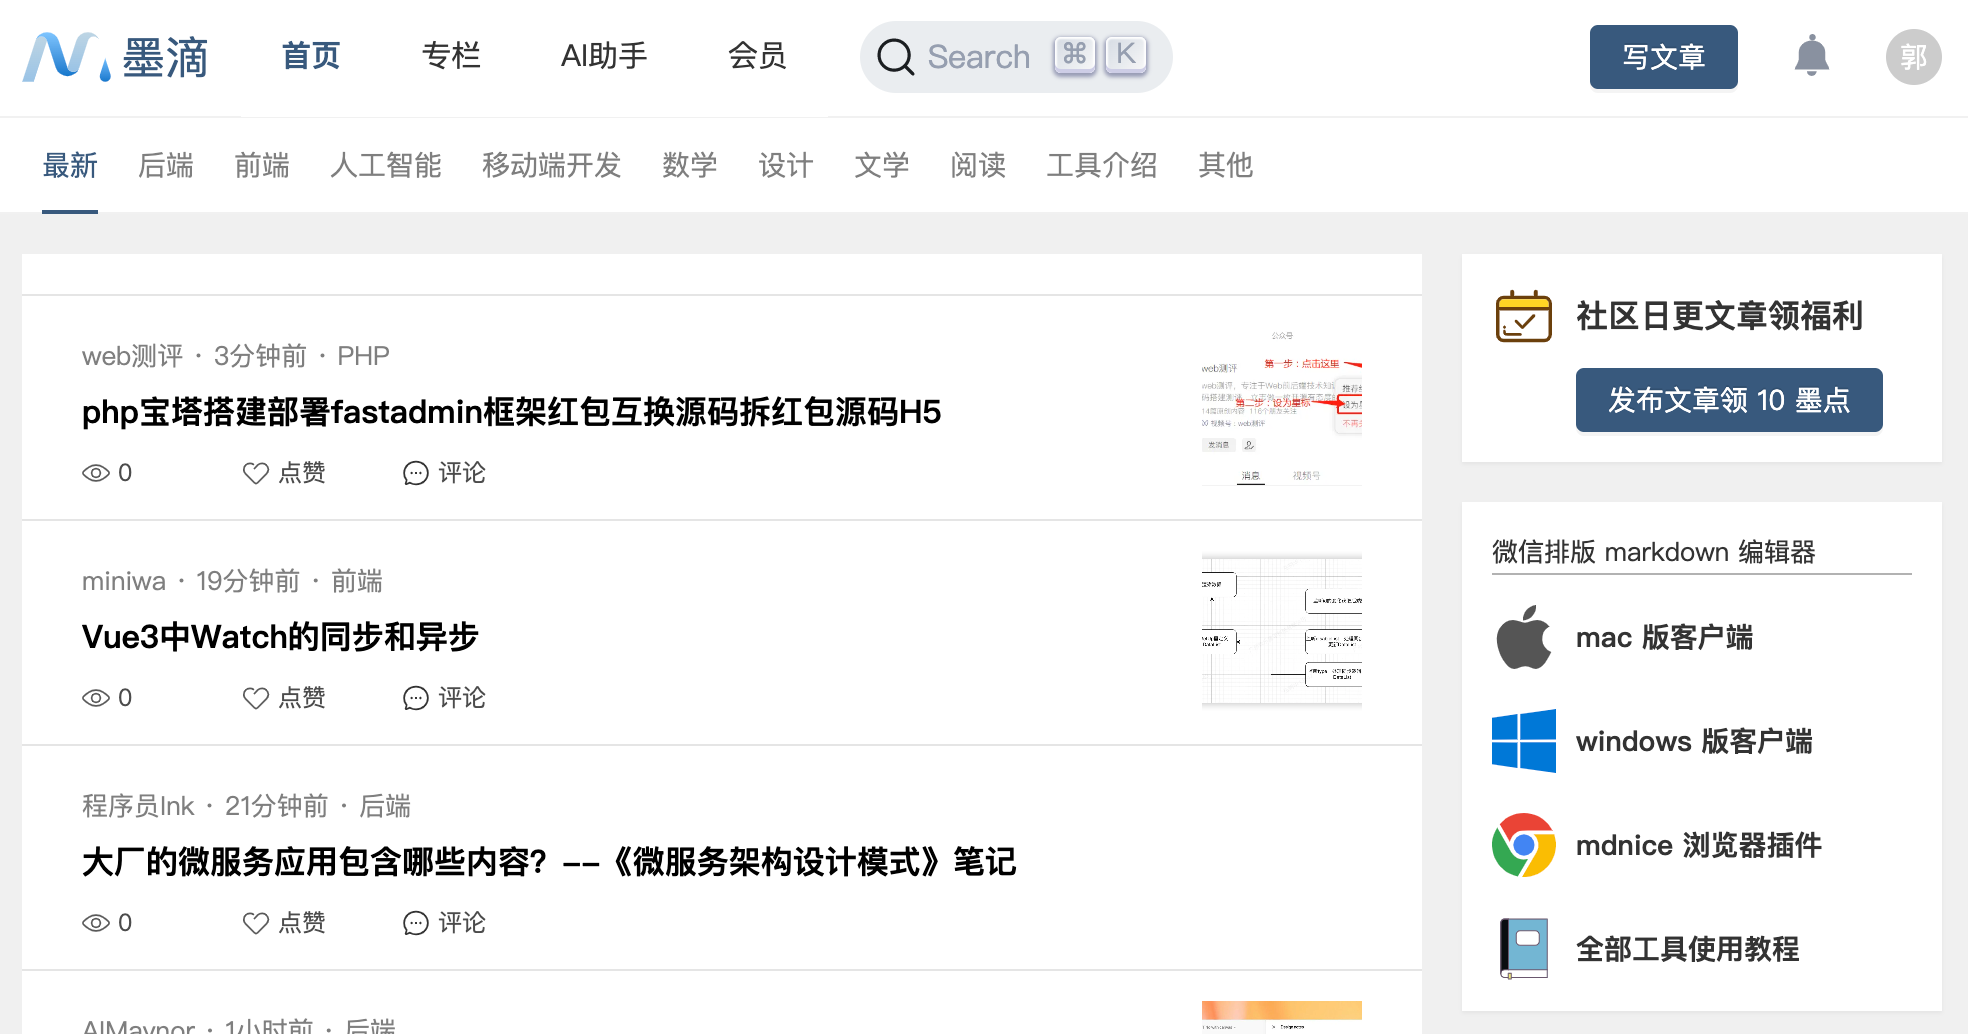Switch to the 人工智能 category tab

click(x=385, y=165)
